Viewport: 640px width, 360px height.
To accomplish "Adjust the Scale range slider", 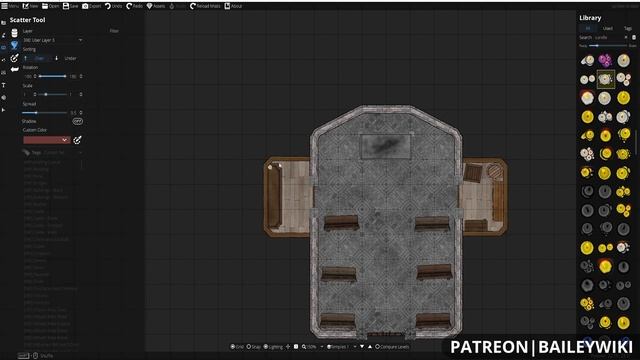I will pos(52,94).
